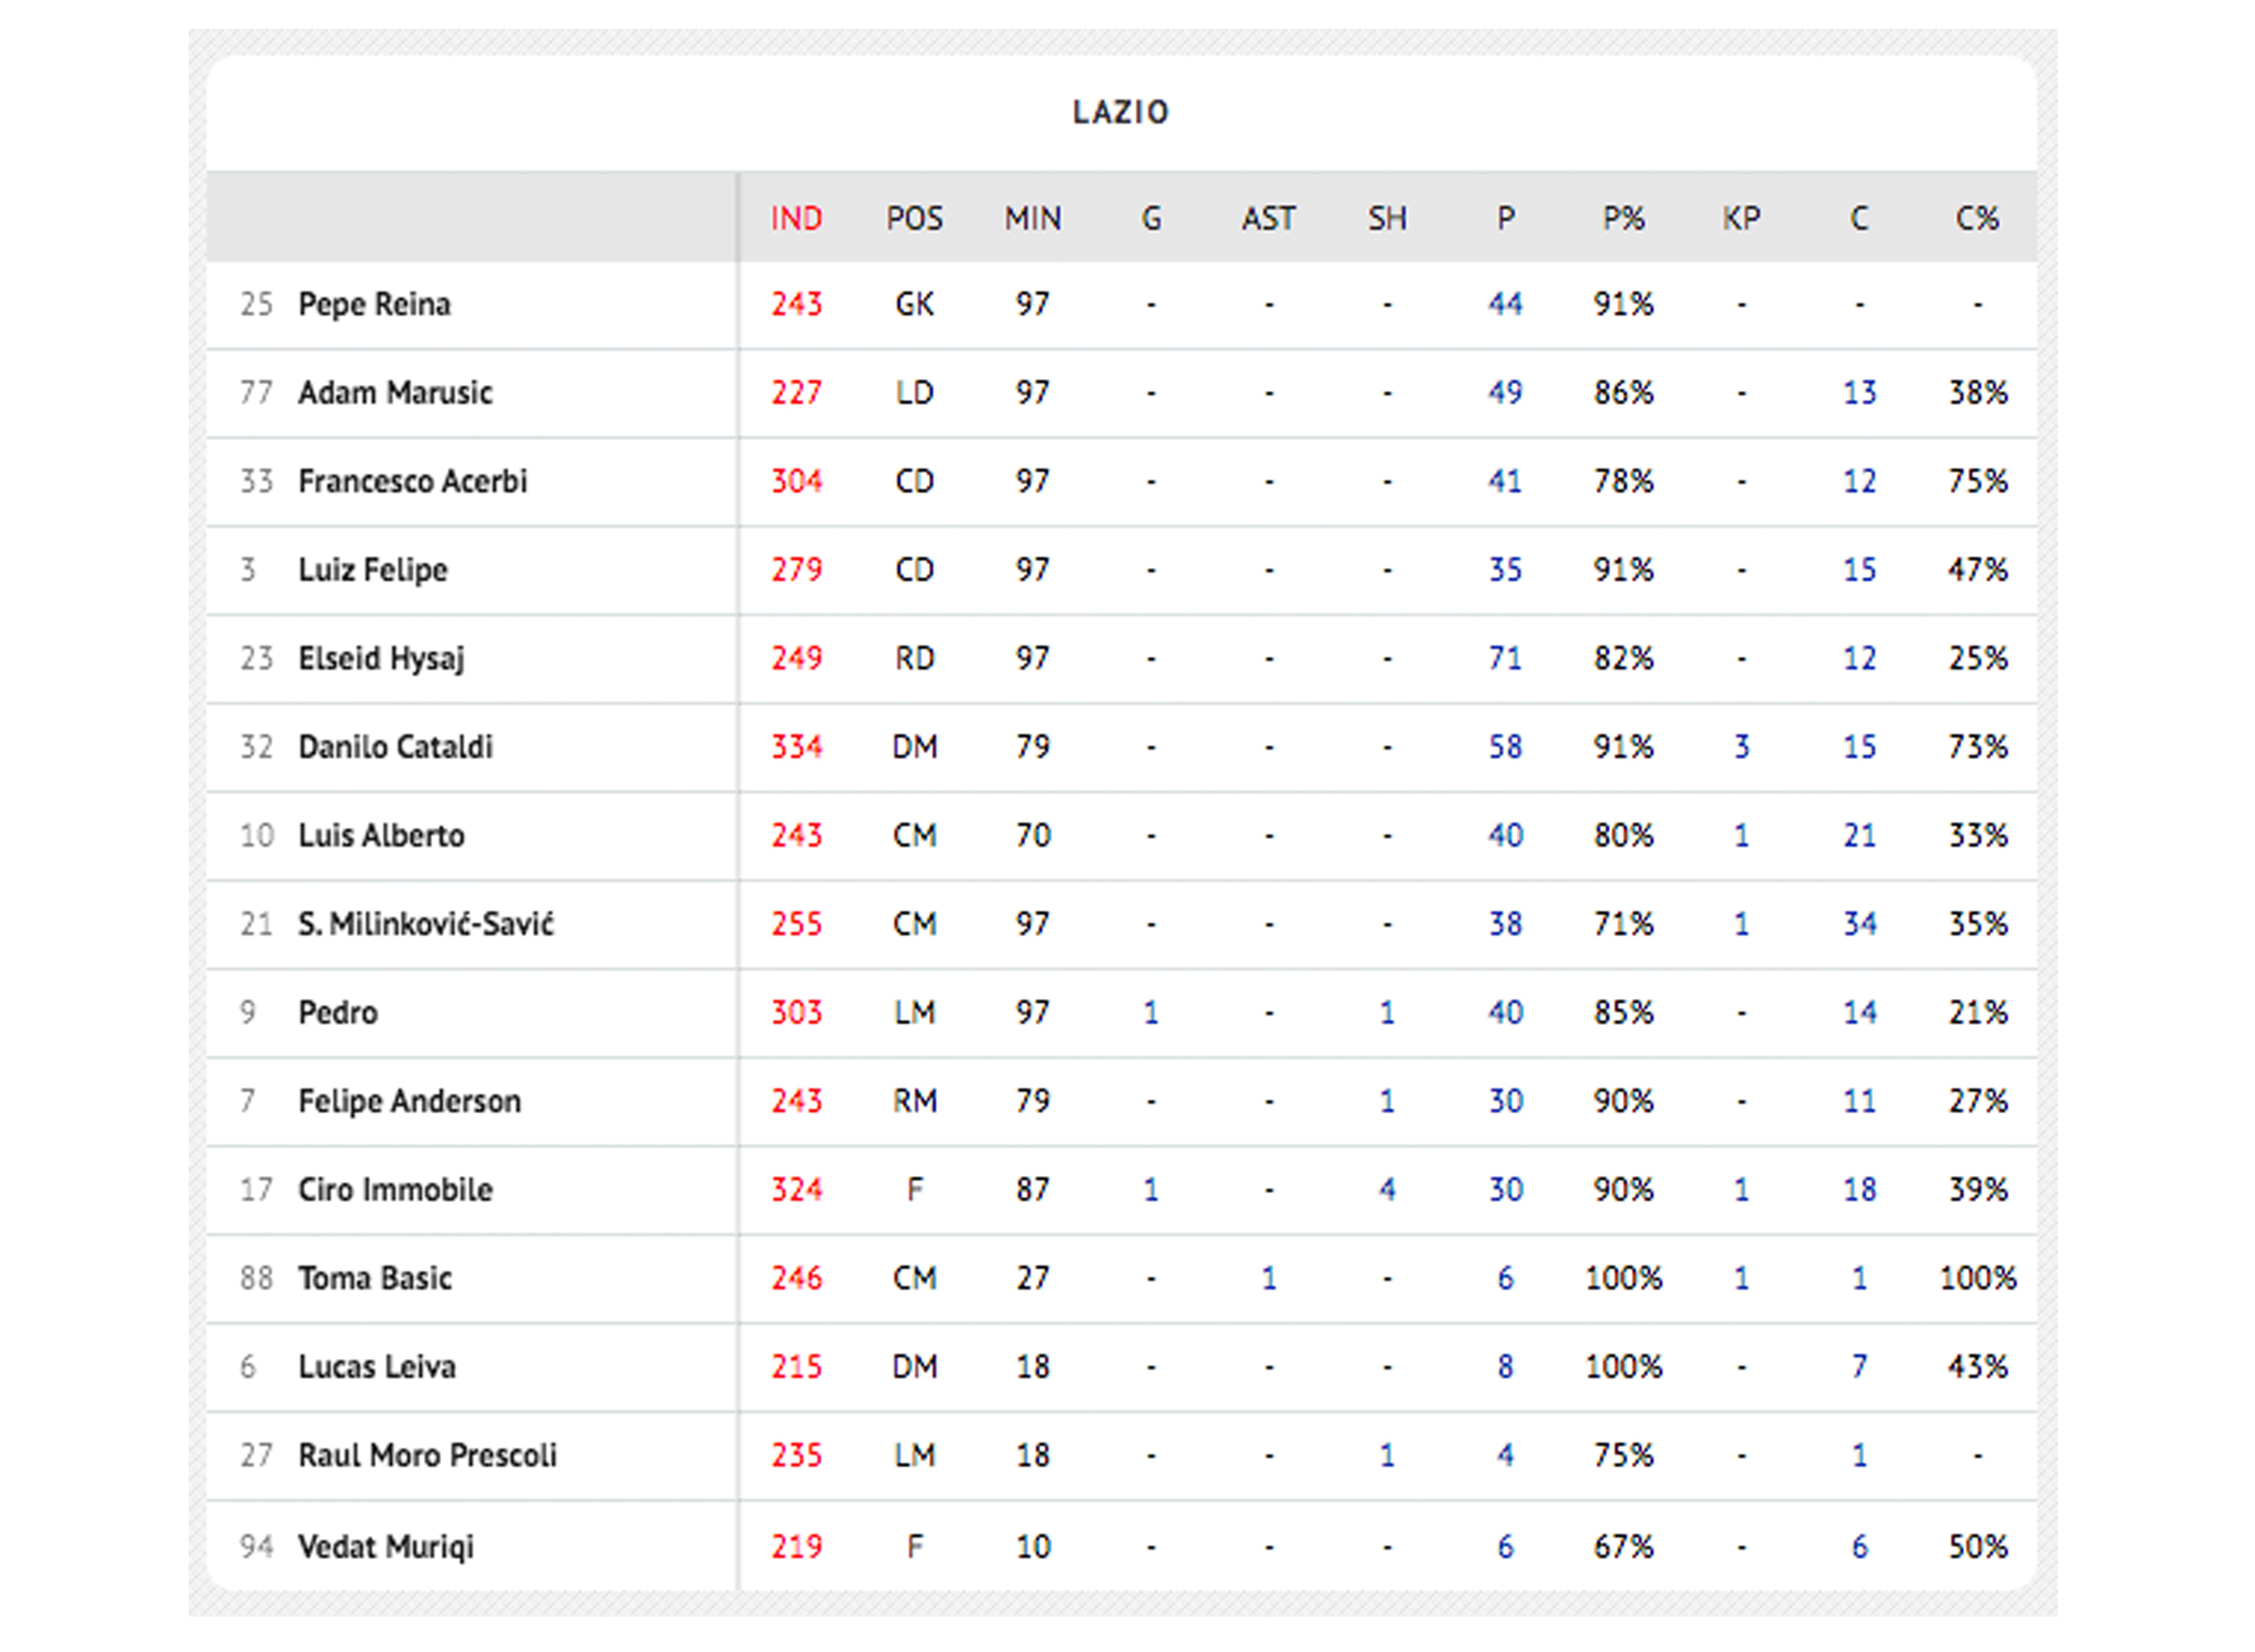Viewport: 2255px width, 1652px height.
Task: Click Luiz Felipe's index value 279
Action: coord(796,570)
